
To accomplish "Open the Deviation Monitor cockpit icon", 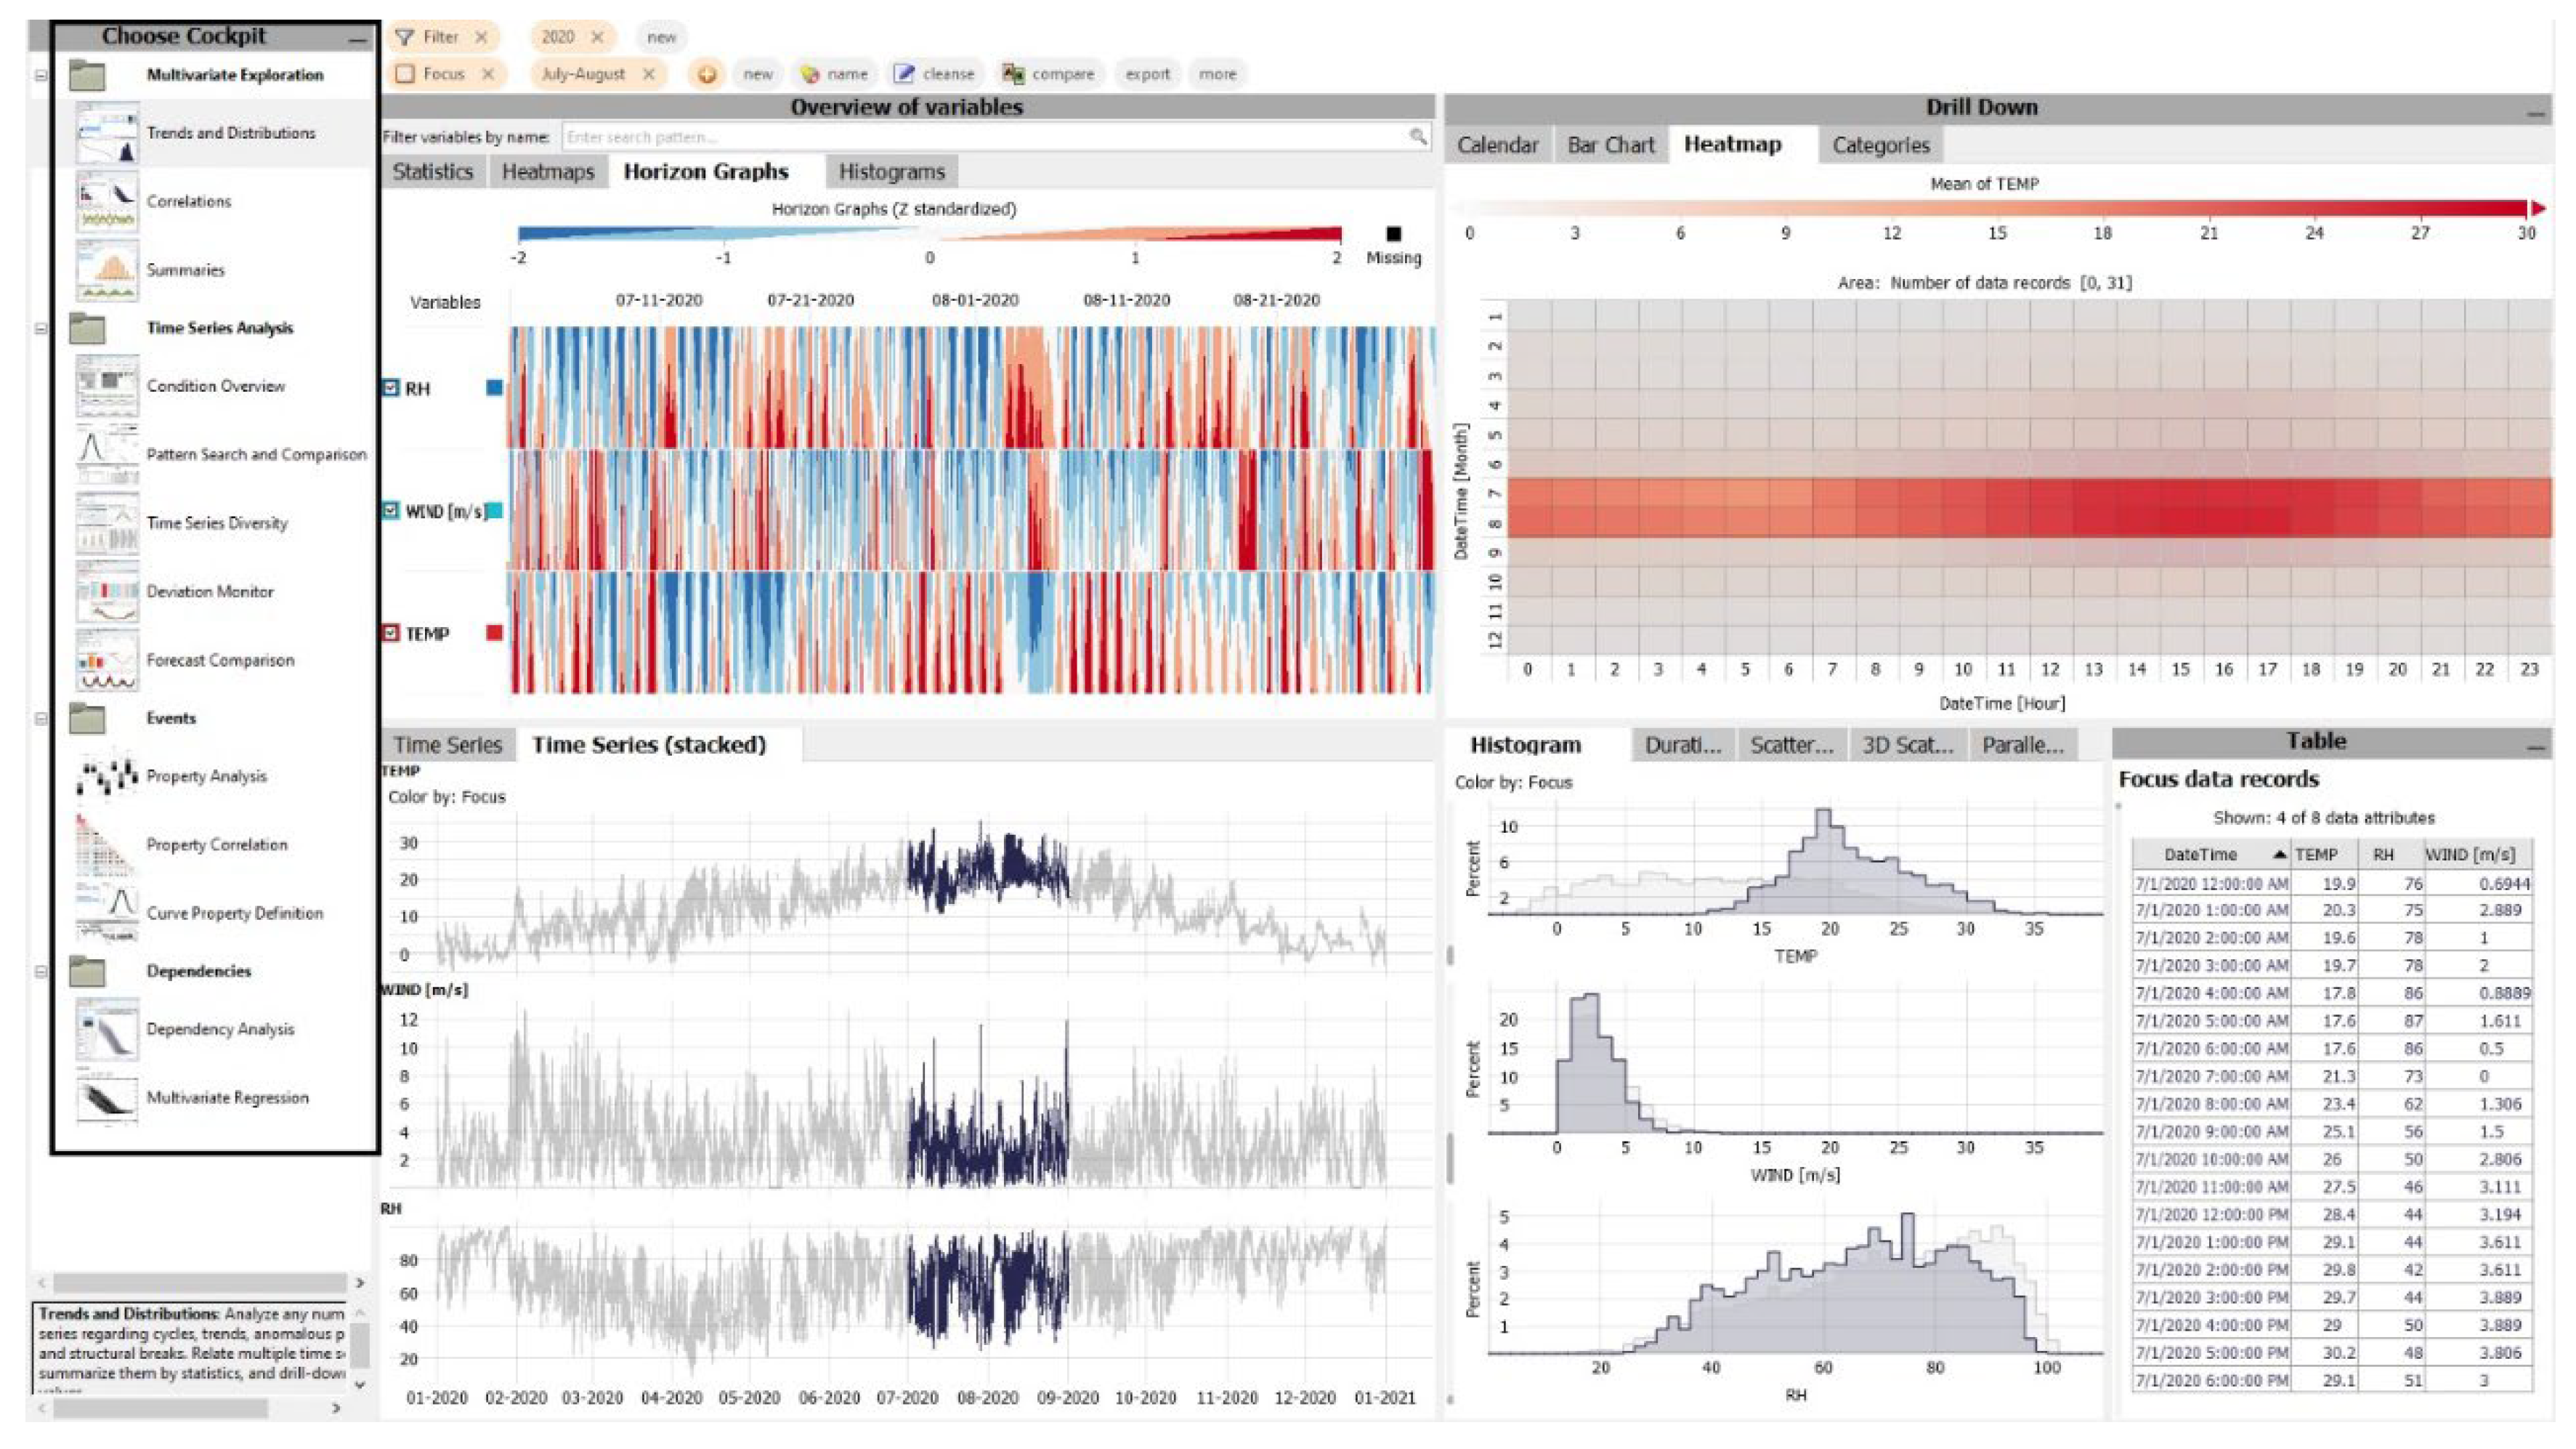I will tap(106, 591).
